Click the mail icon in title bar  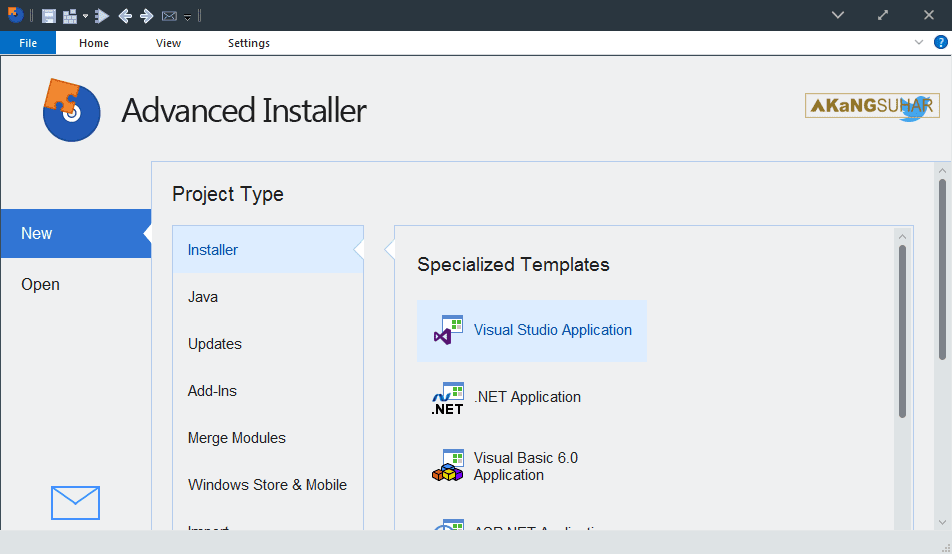[169, 15]
